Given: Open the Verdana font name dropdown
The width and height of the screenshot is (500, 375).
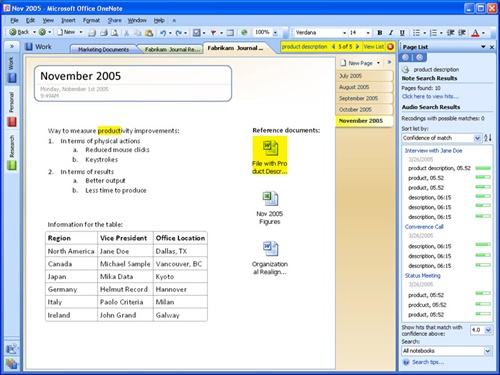Looking at the screenshot, I should [x=344, y=33].
